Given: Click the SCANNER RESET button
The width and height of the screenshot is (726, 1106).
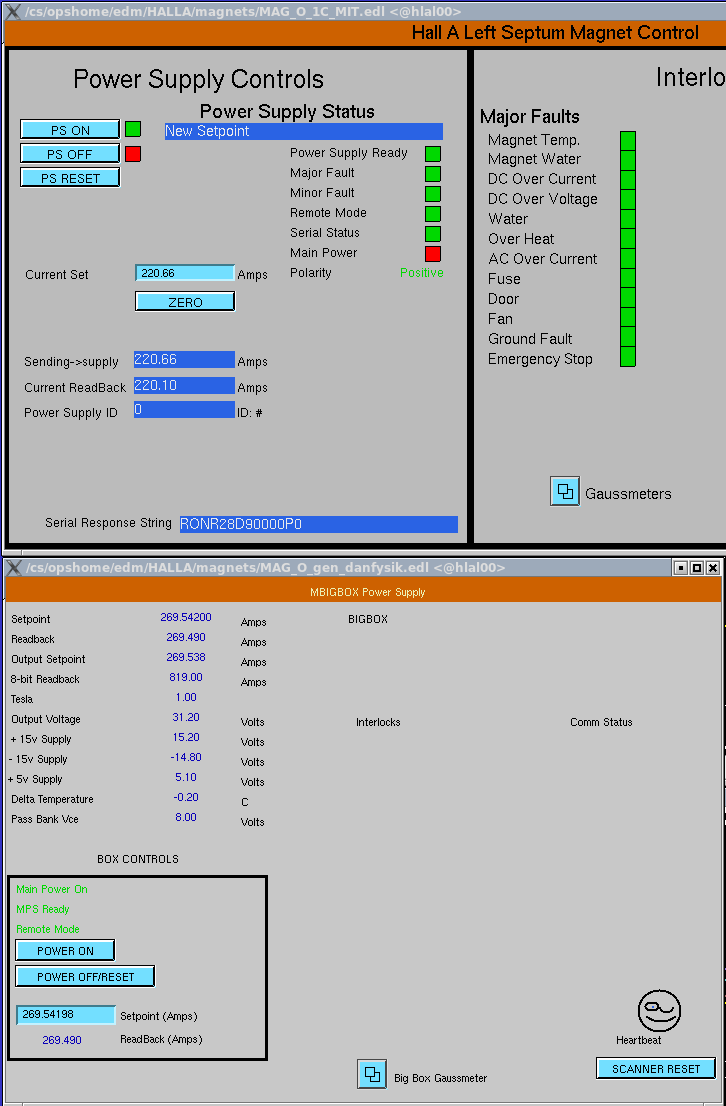Looking at the screenshot, I should (655, 1068).
